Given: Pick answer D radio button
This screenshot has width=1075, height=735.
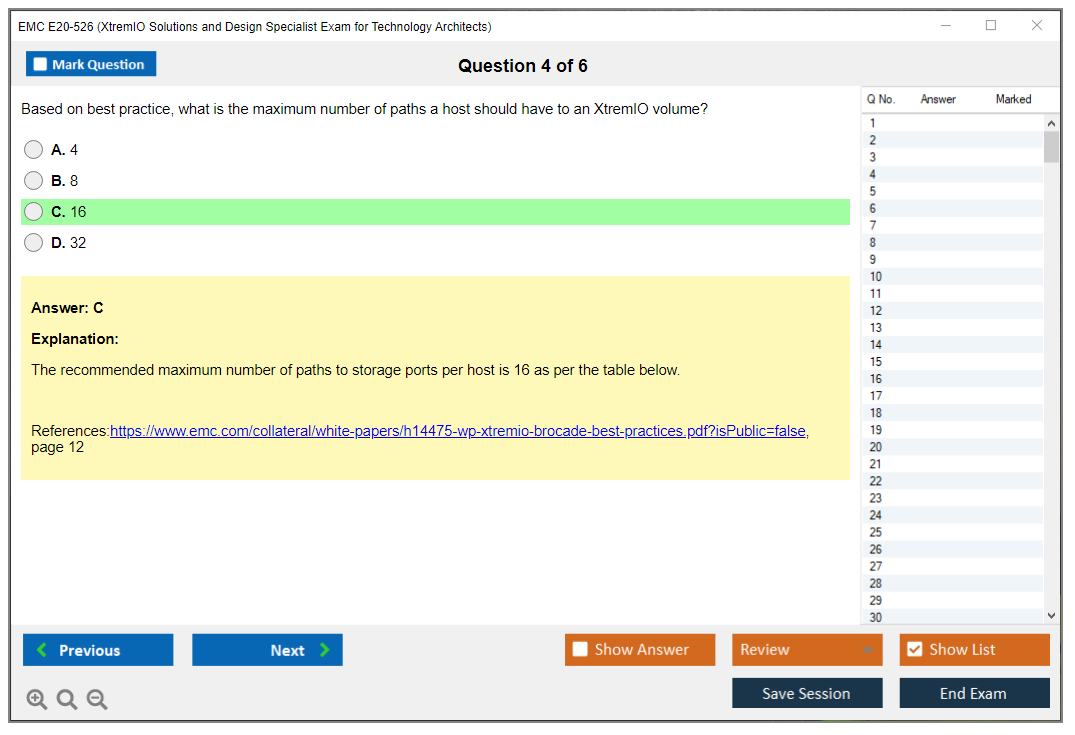Looking at the screenshot, I should [34, 243].
